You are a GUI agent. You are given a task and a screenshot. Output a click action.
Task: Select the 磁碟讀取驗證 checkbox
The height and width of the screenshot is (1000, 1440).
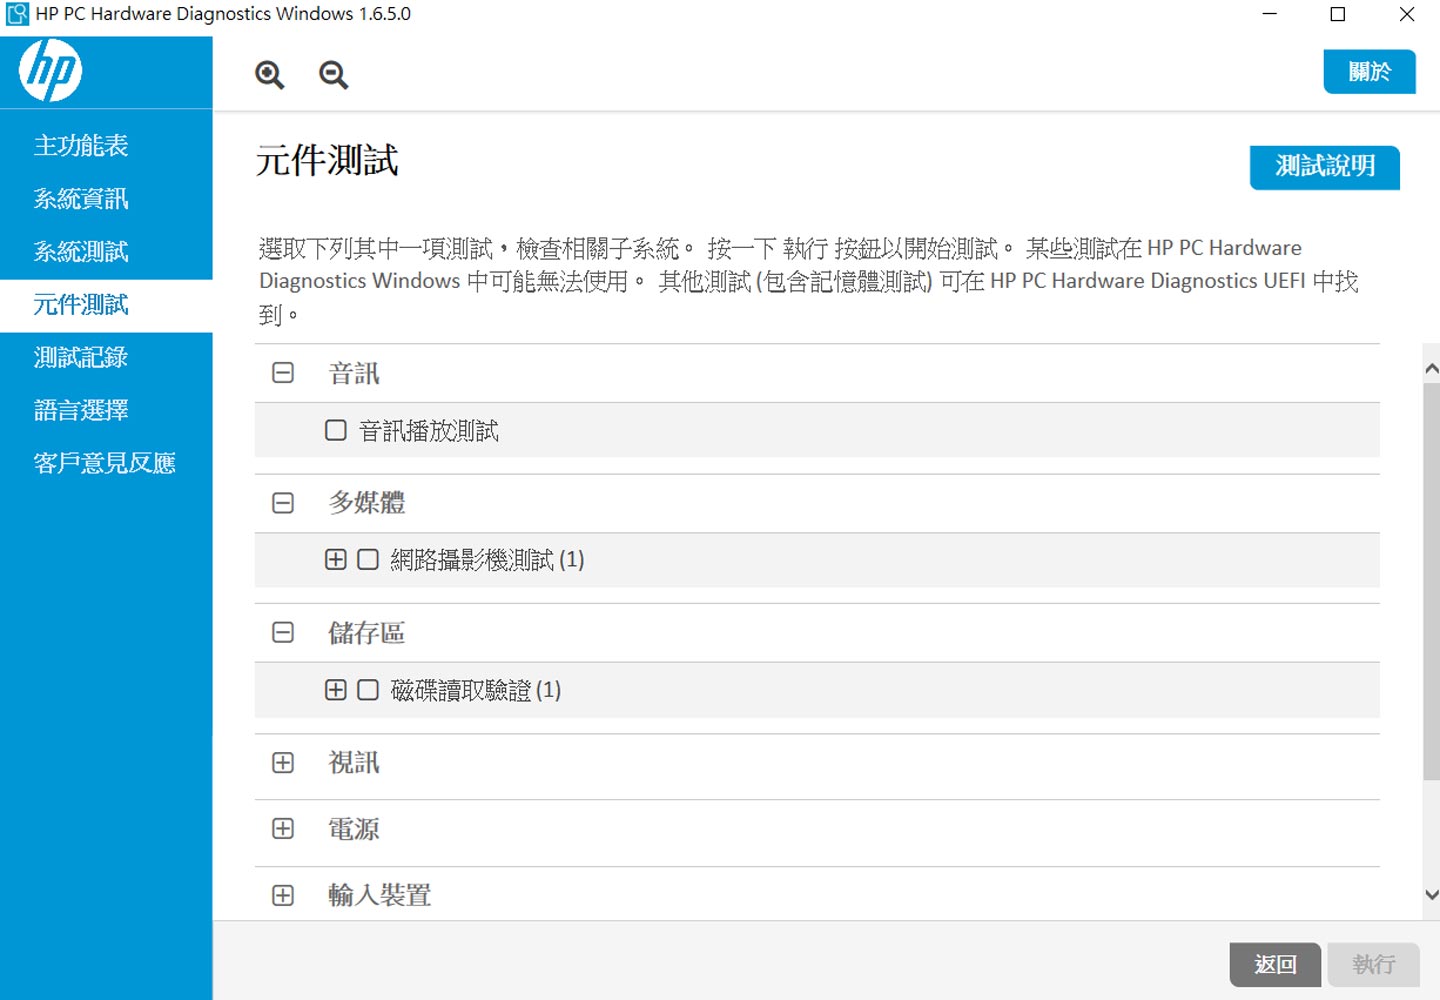pyautogui.click(x=366, y=690)
